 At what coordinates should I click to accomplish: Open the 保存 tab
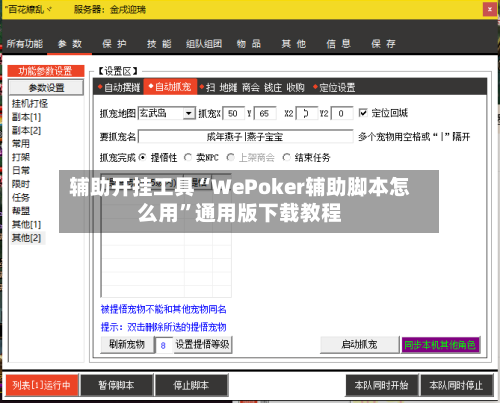(383, 44)
